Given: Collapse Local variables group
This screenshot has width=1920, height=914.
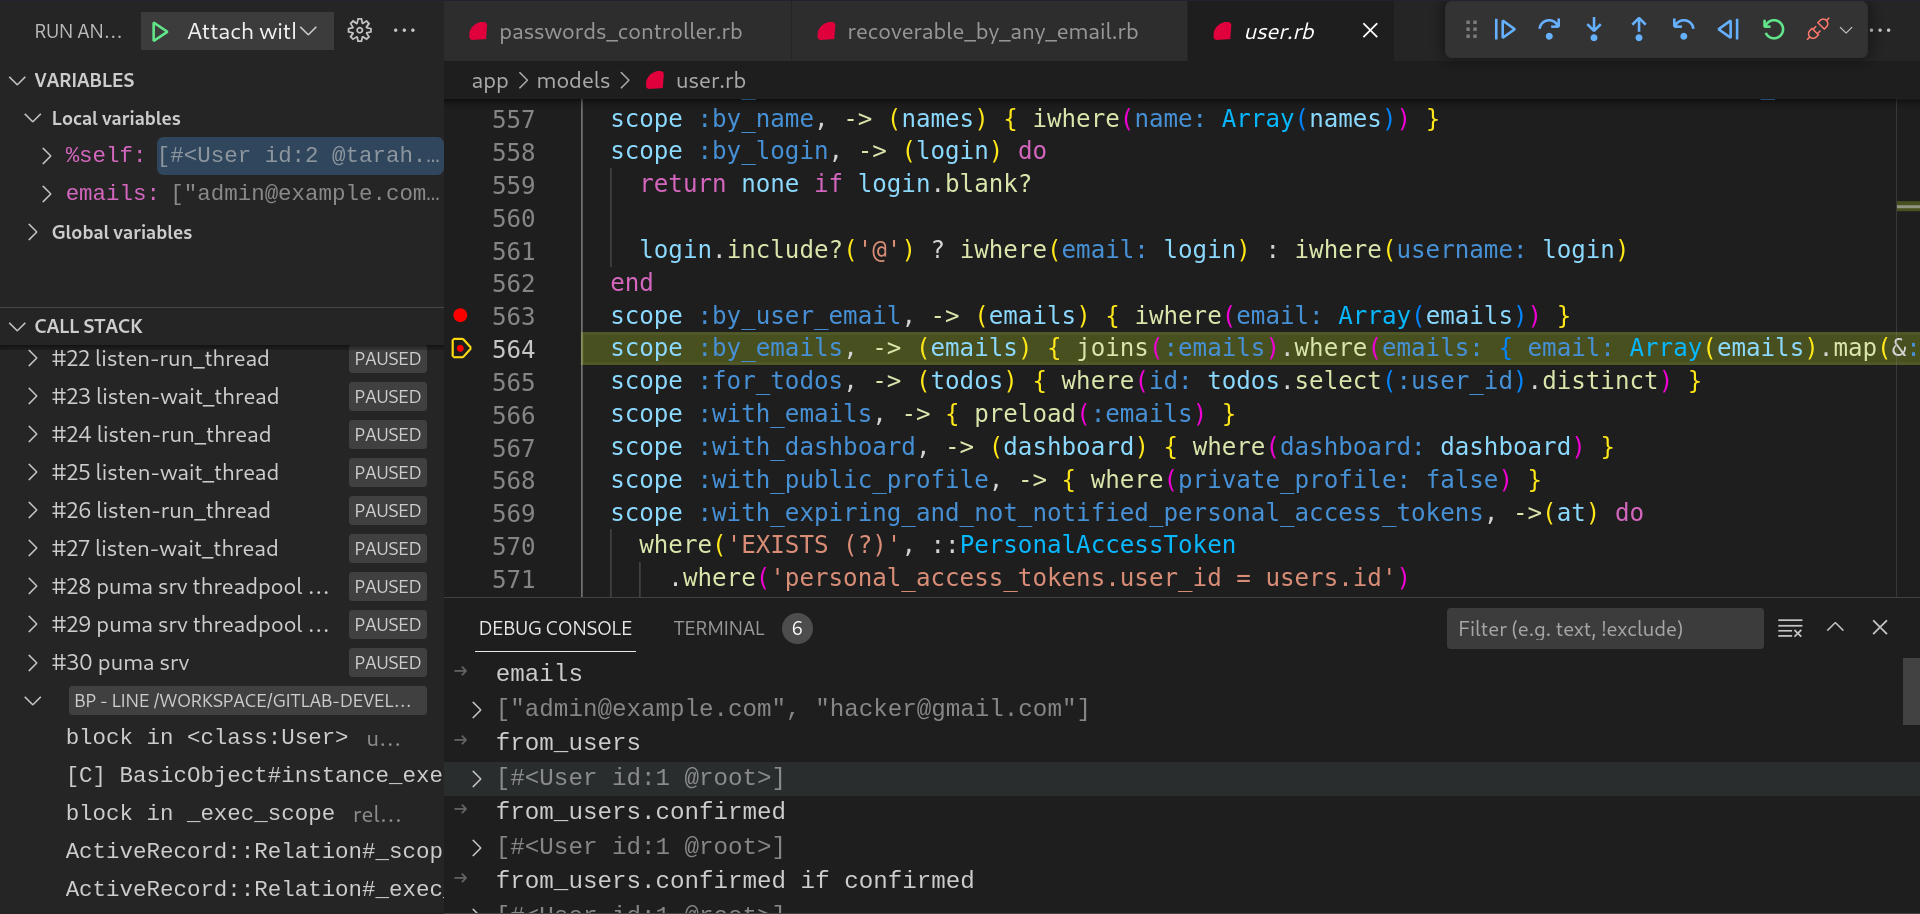Looking at the screenshot, I should [33, 118].
